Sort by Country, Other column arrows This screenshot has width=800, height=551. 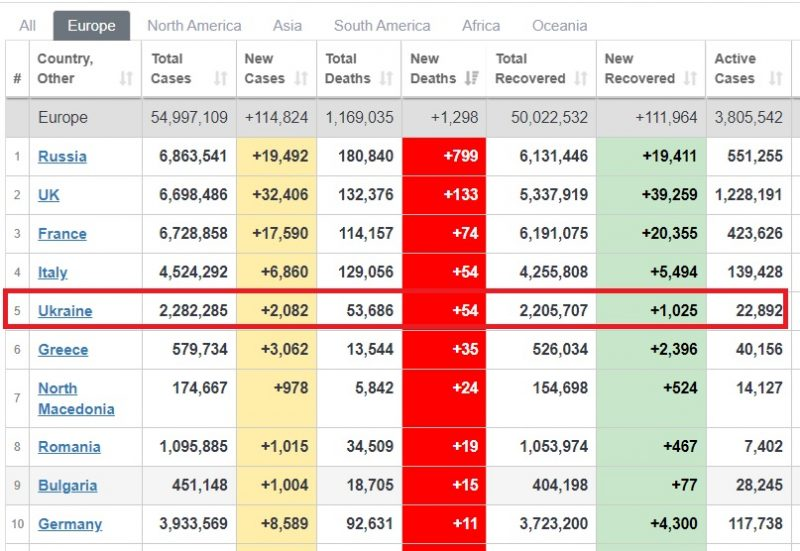click(126, 78)
